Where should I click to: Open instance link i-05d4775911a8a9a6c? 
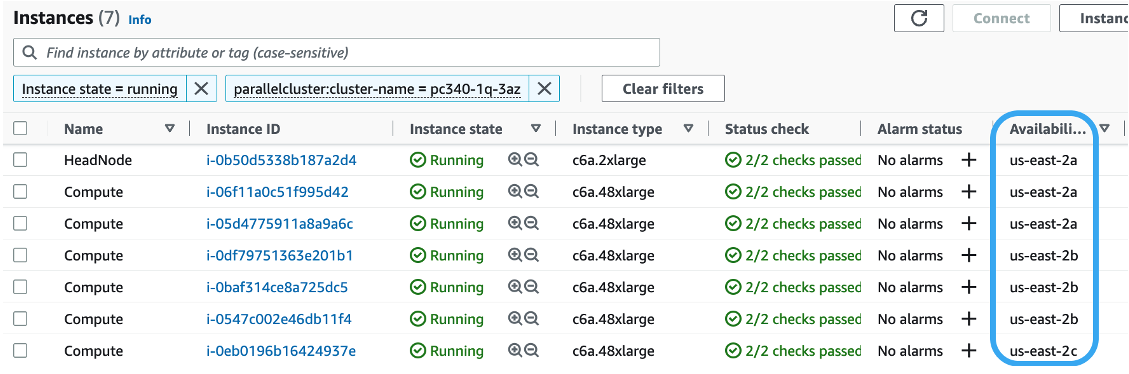point(280,223)
